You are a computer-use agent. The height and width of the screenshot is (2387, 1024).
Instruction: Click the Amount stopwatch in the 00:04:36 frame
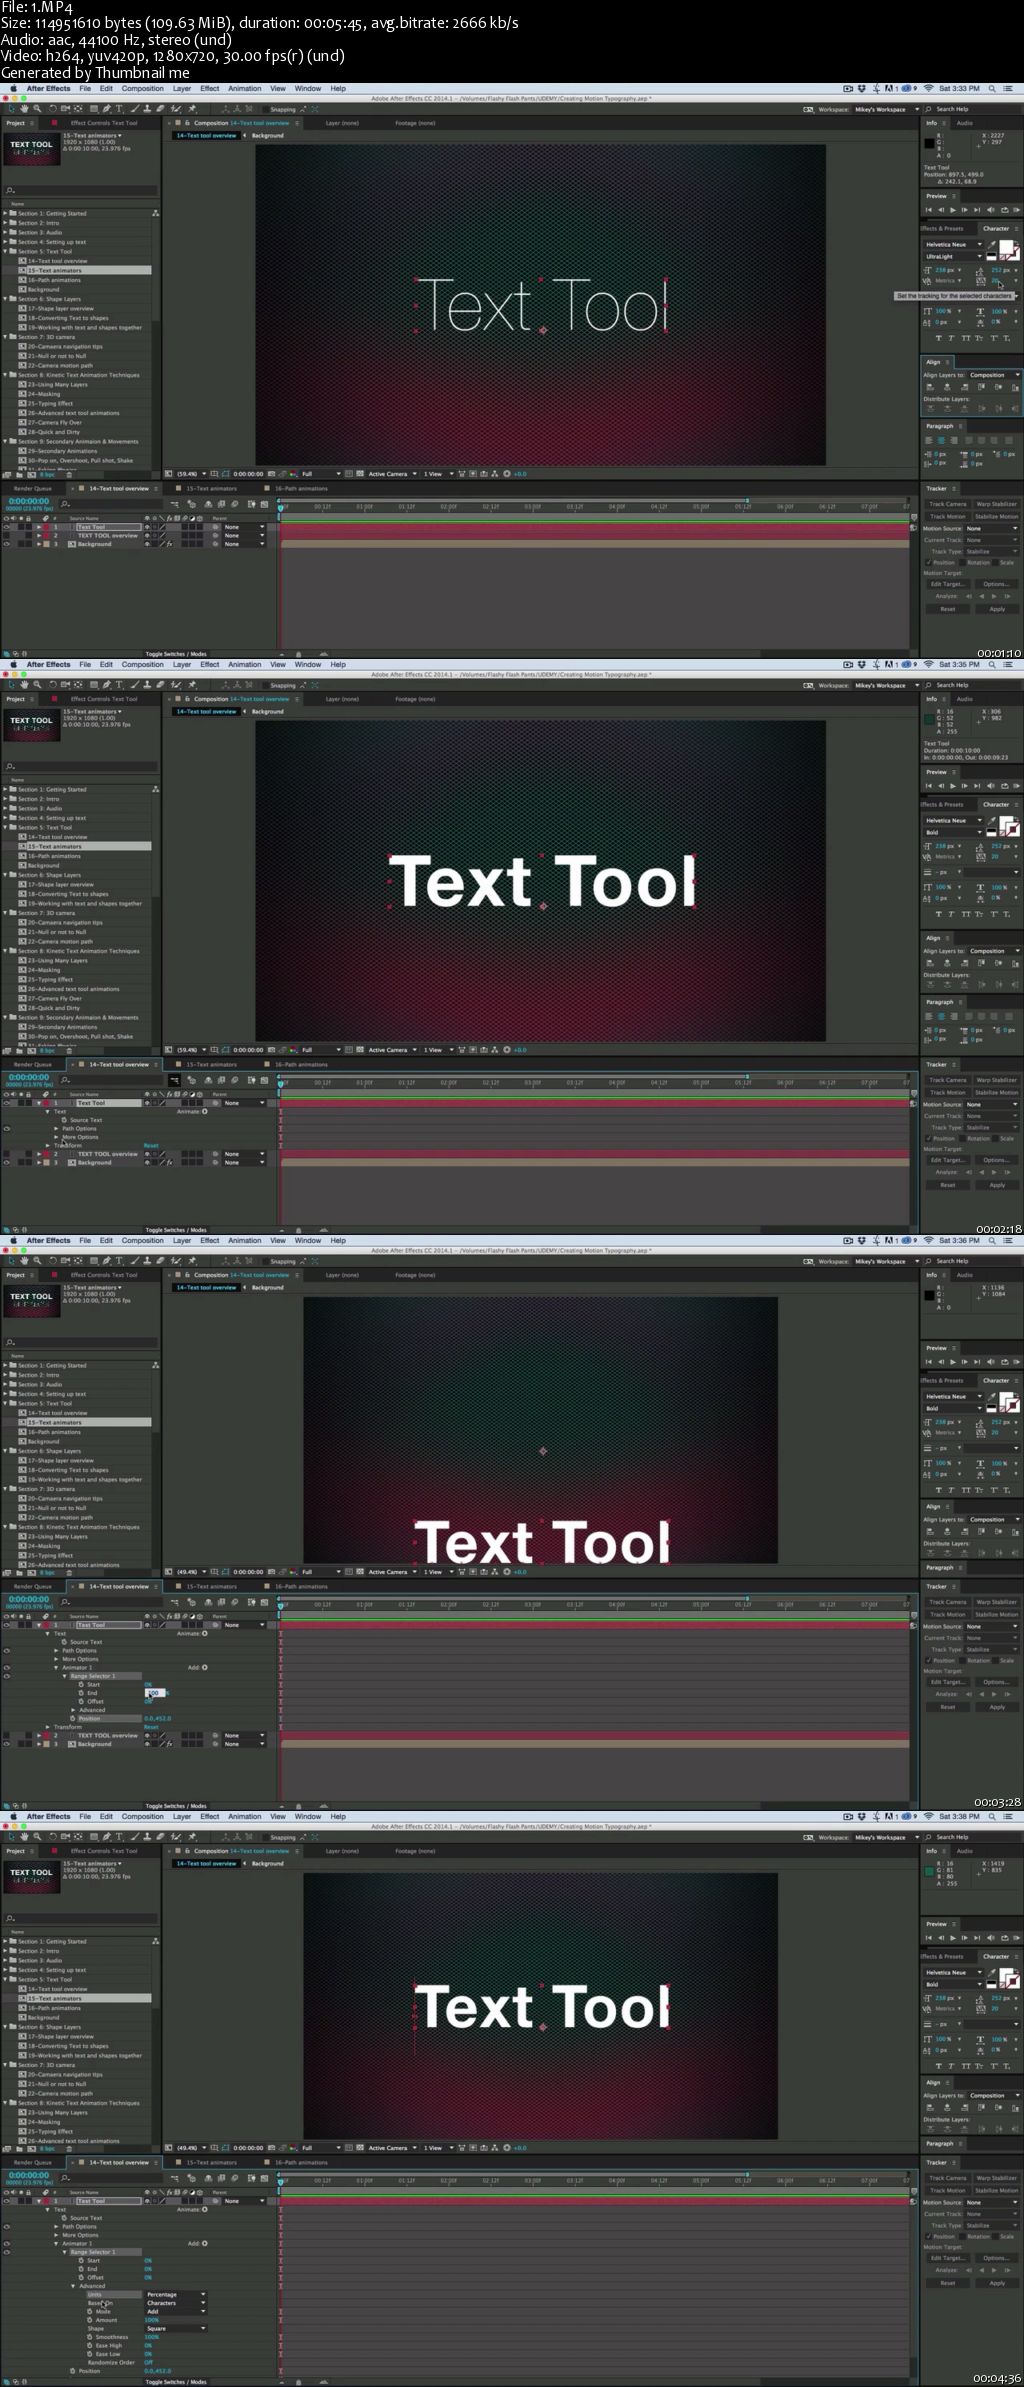[90, 2320]
